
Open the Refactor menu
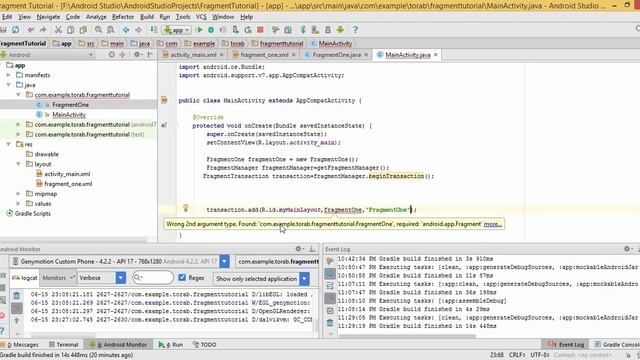click(123, 17)
